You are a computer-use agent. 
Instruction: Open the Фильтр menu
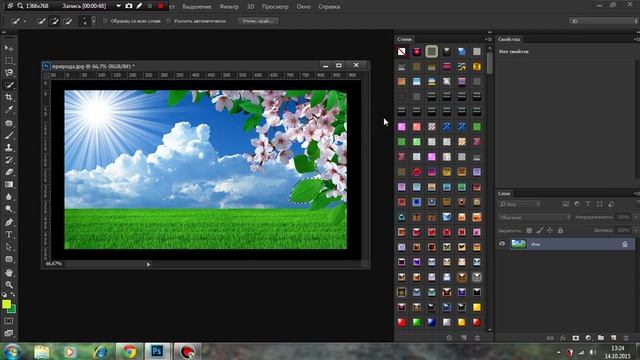tap(229, 7)
